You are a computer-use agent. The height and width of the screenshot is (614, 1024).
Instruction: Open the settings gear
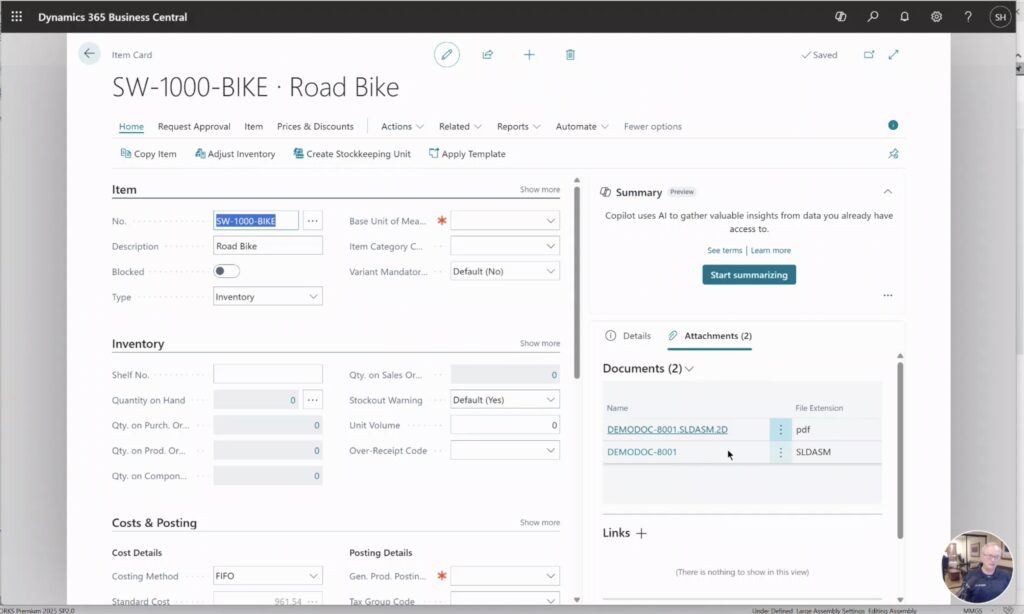936,17
